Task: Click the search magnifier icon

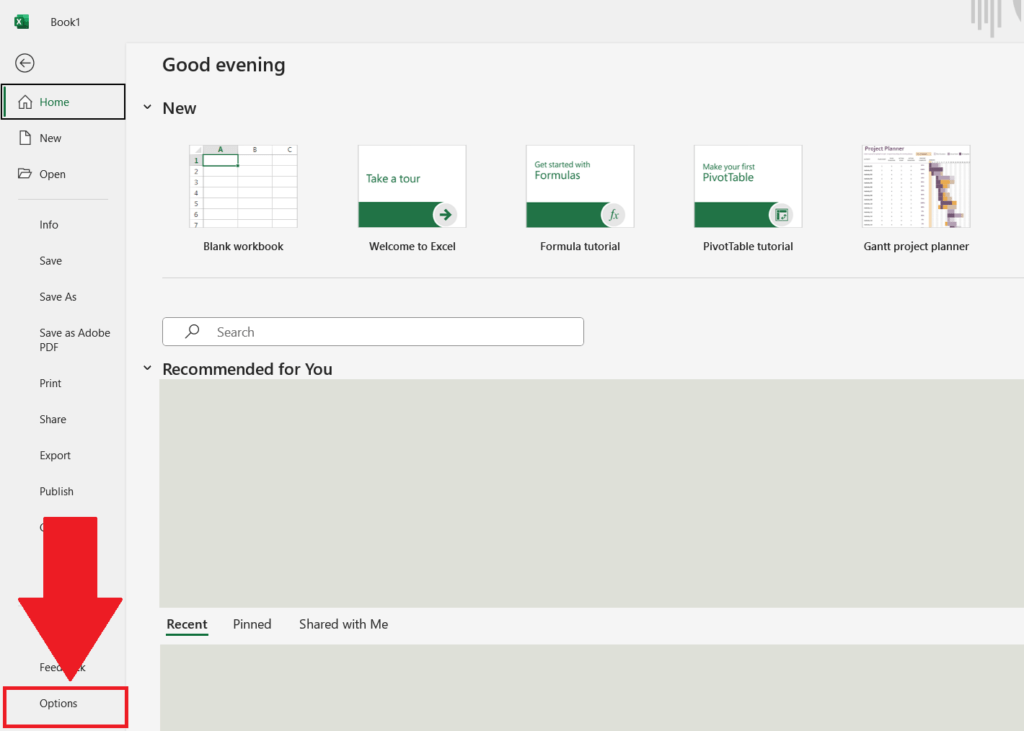Action: 191,331
